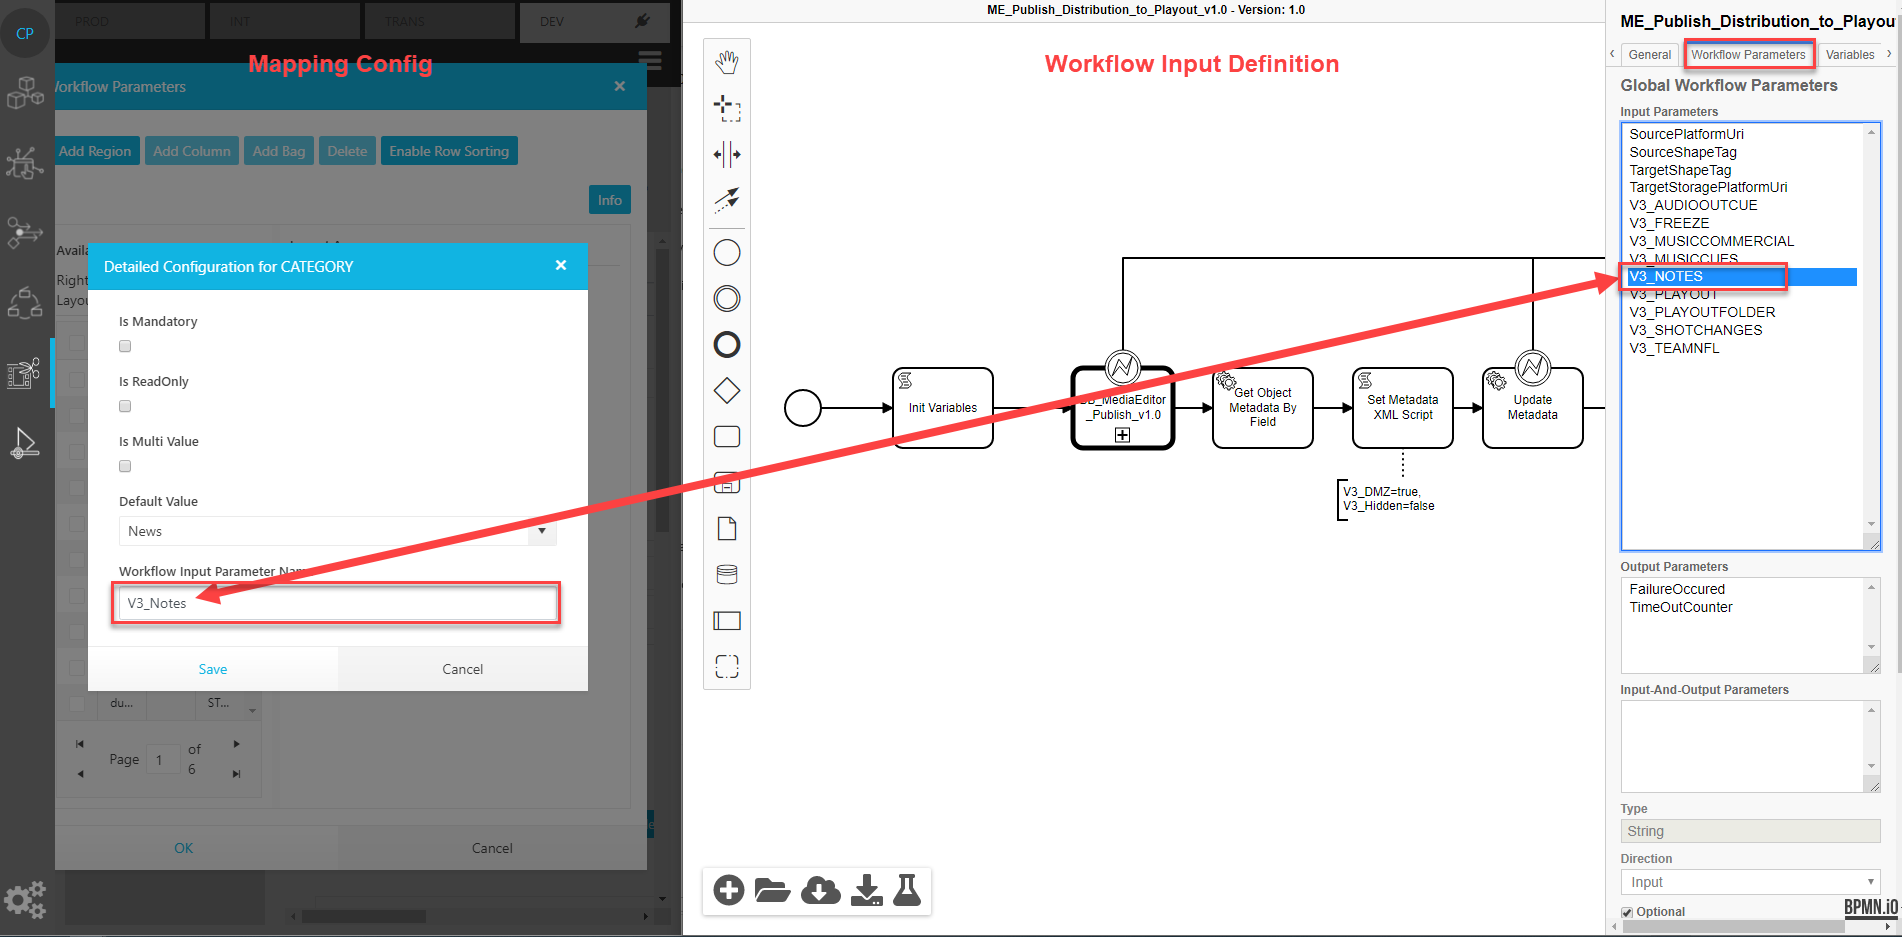The width and height of the screenshot is (1902, 937).
Task: Open the General tab
Action: coord(1649,54)
